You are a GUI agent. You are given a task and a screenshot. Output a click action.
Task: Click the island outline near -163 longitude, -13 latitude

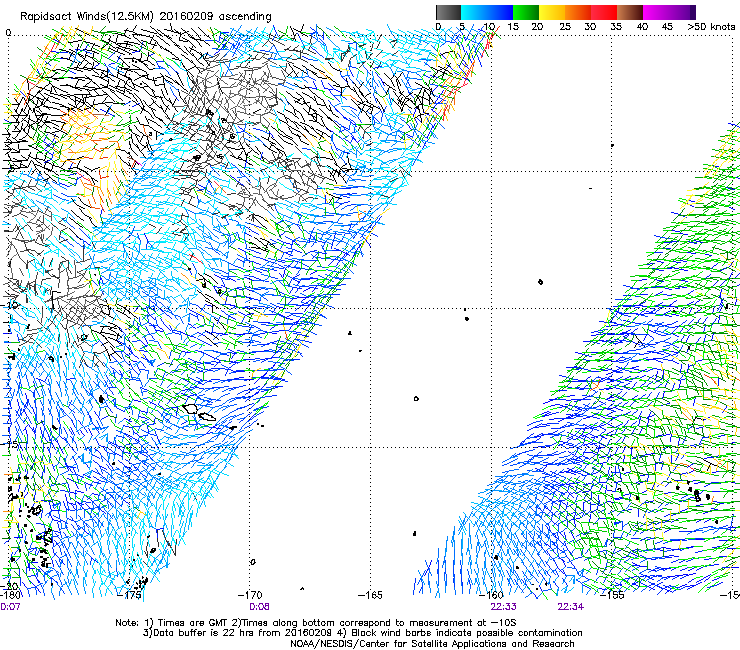(416, 399)
